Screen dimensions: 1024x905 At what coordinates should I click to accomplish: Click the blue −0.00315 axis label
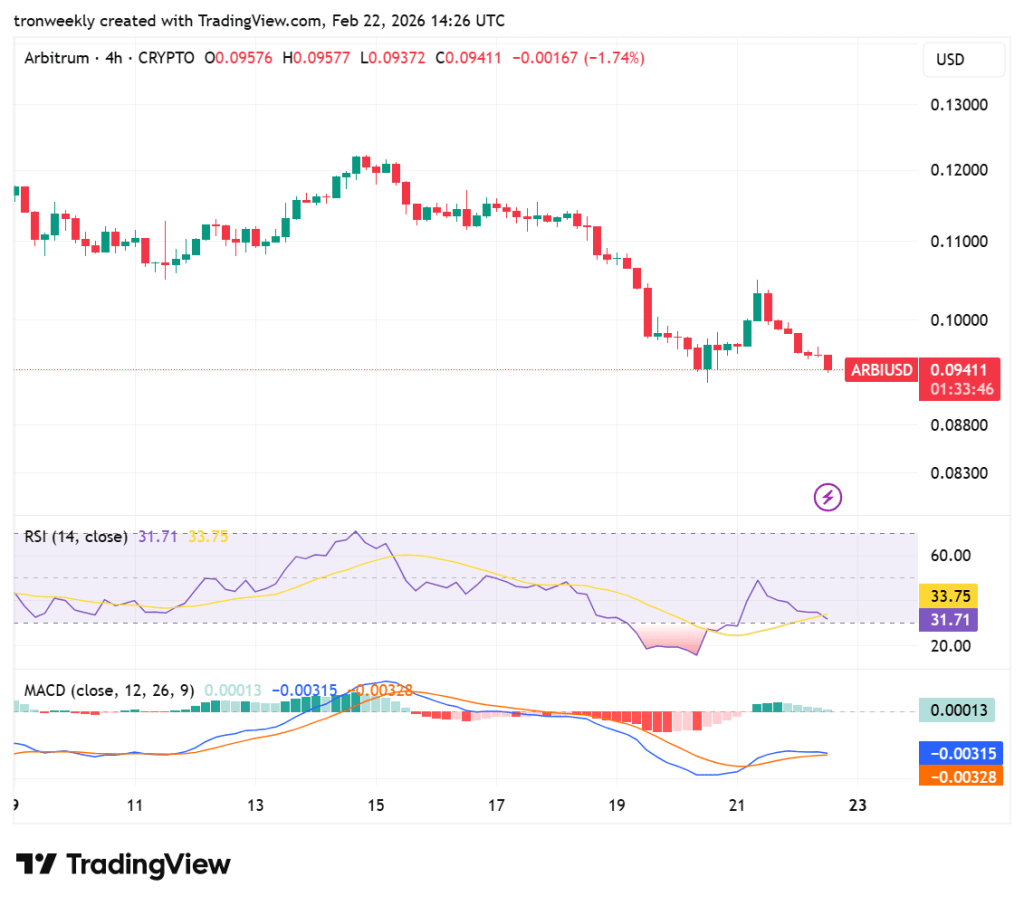[961, 754]
